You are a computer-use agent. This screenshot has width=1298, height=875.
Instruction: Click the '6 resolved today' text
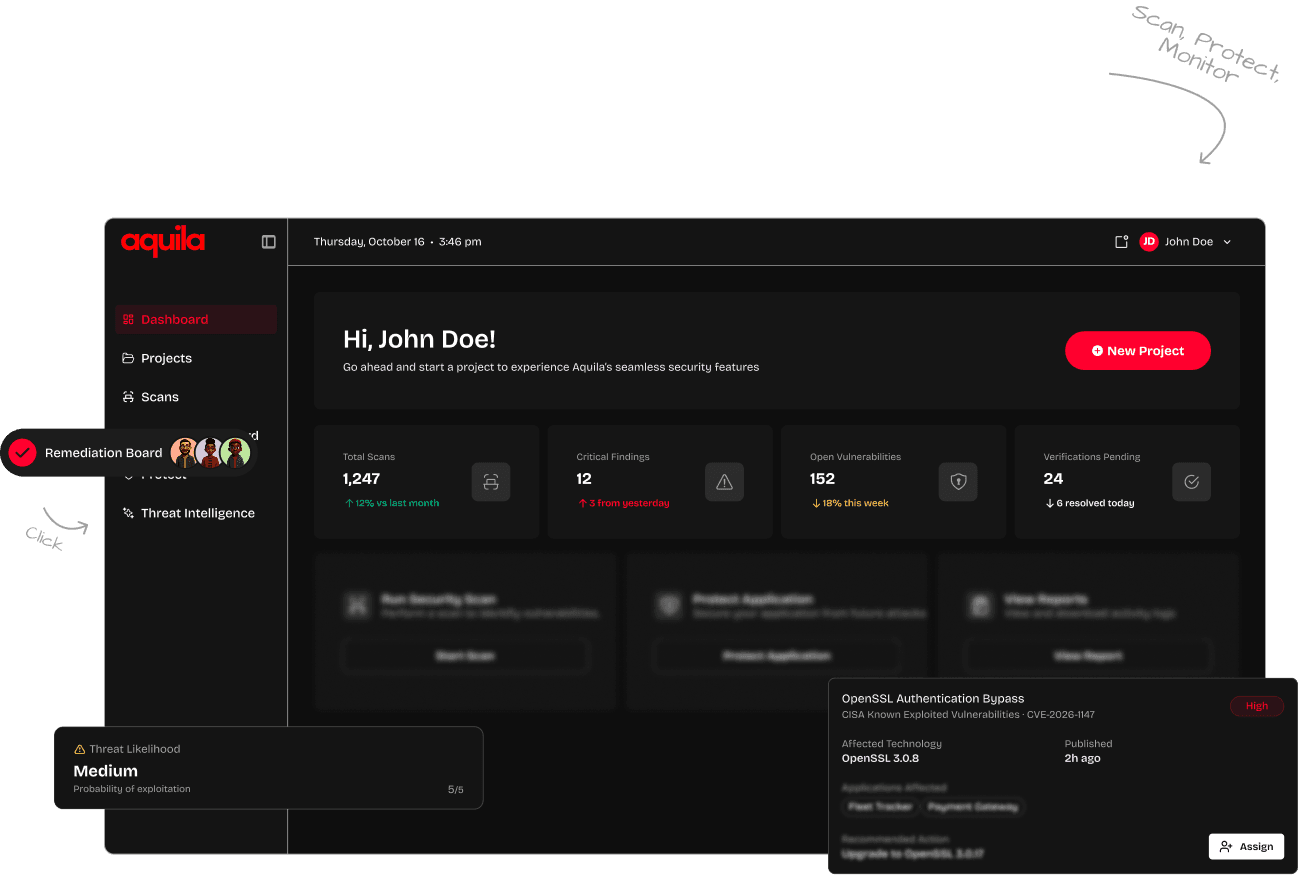click(x=1095, y=503)
